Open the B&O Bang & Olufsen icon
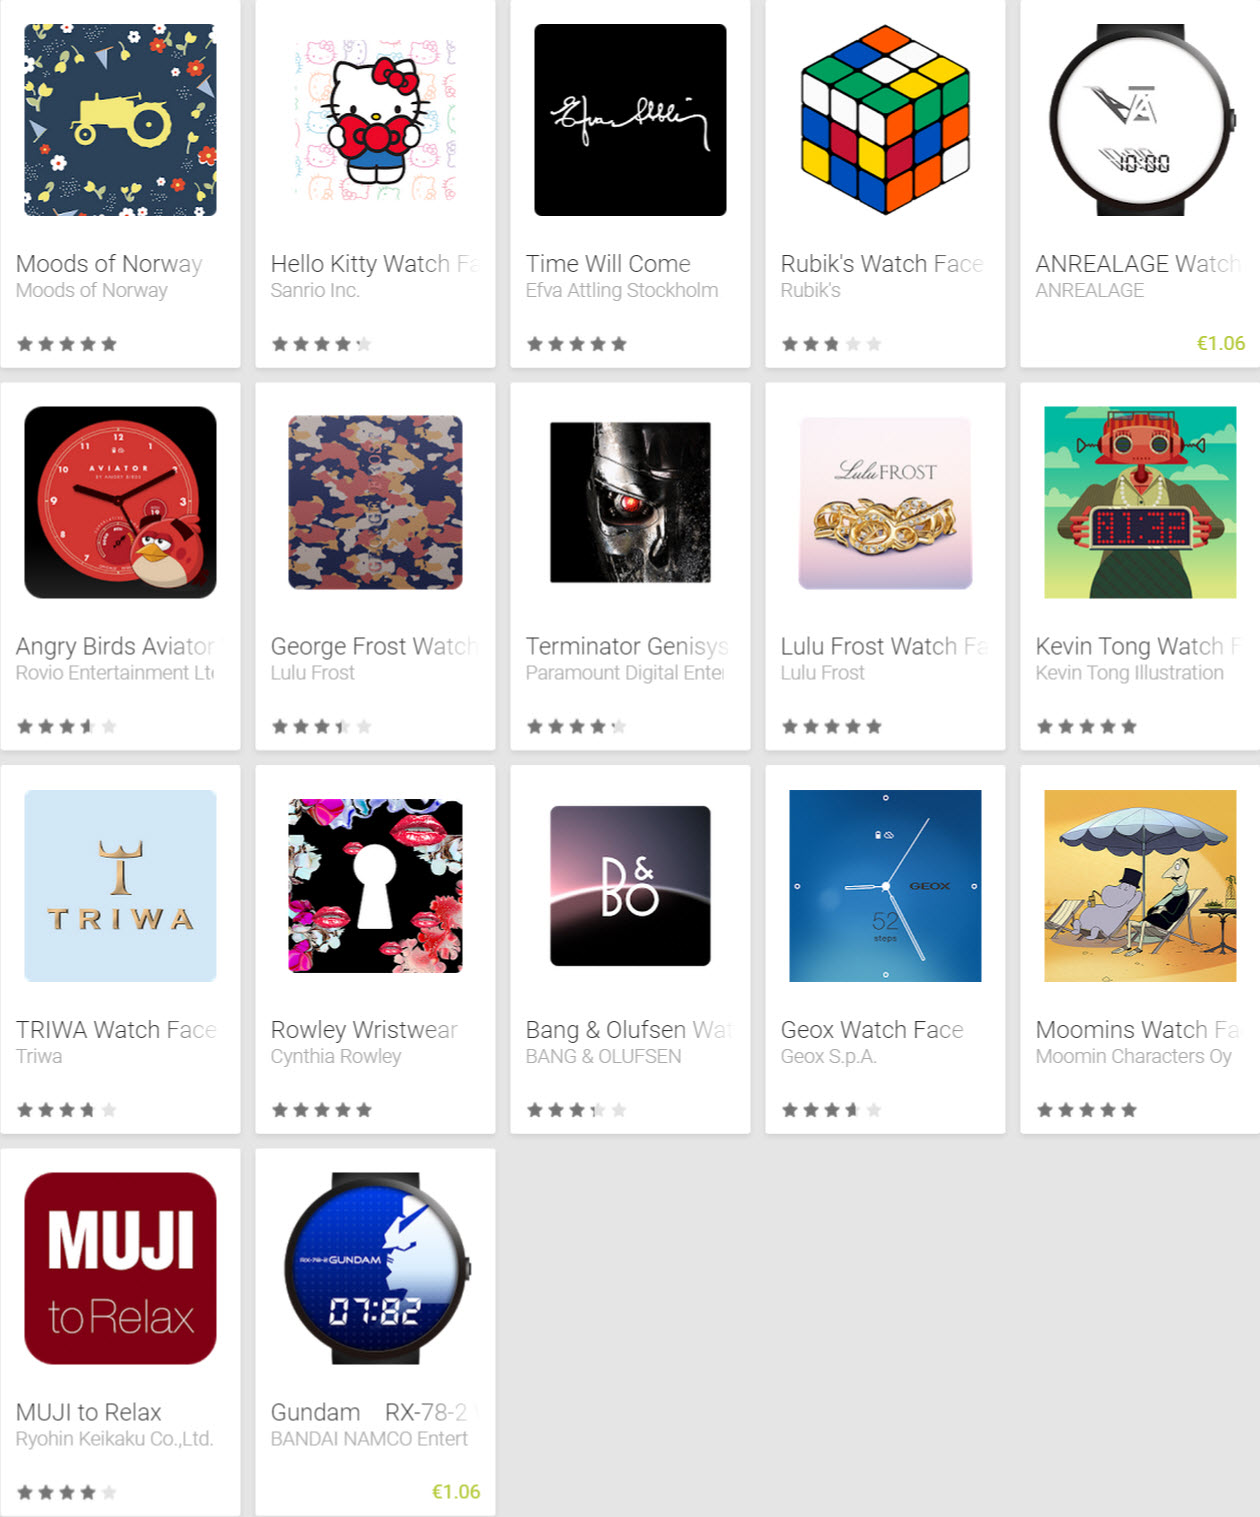Image resolution: width=1260 pixels, height=1517 pixels. tap(630, 885)
